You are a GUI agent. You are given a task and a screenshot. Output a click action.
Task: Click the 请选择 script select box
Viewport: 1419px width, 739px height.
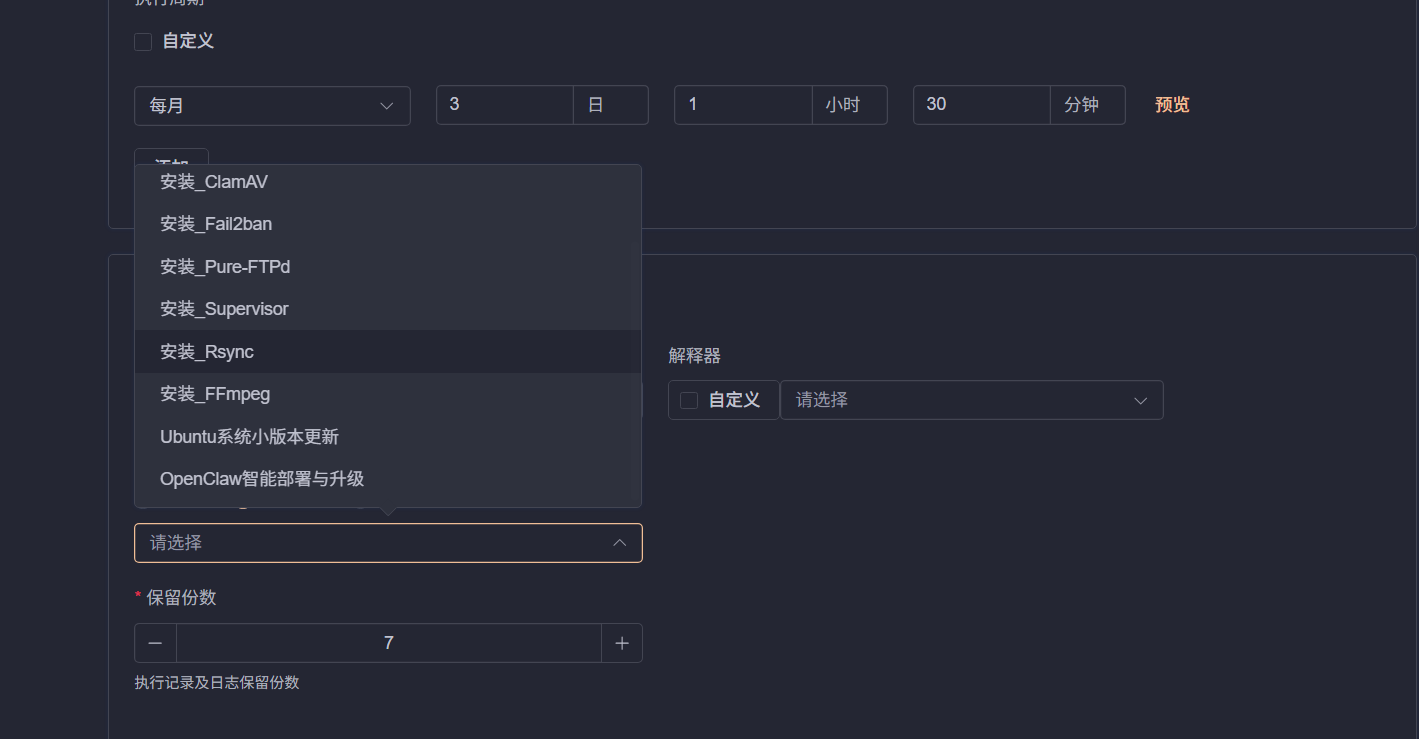pyautogui.click(x=370, y=543)
